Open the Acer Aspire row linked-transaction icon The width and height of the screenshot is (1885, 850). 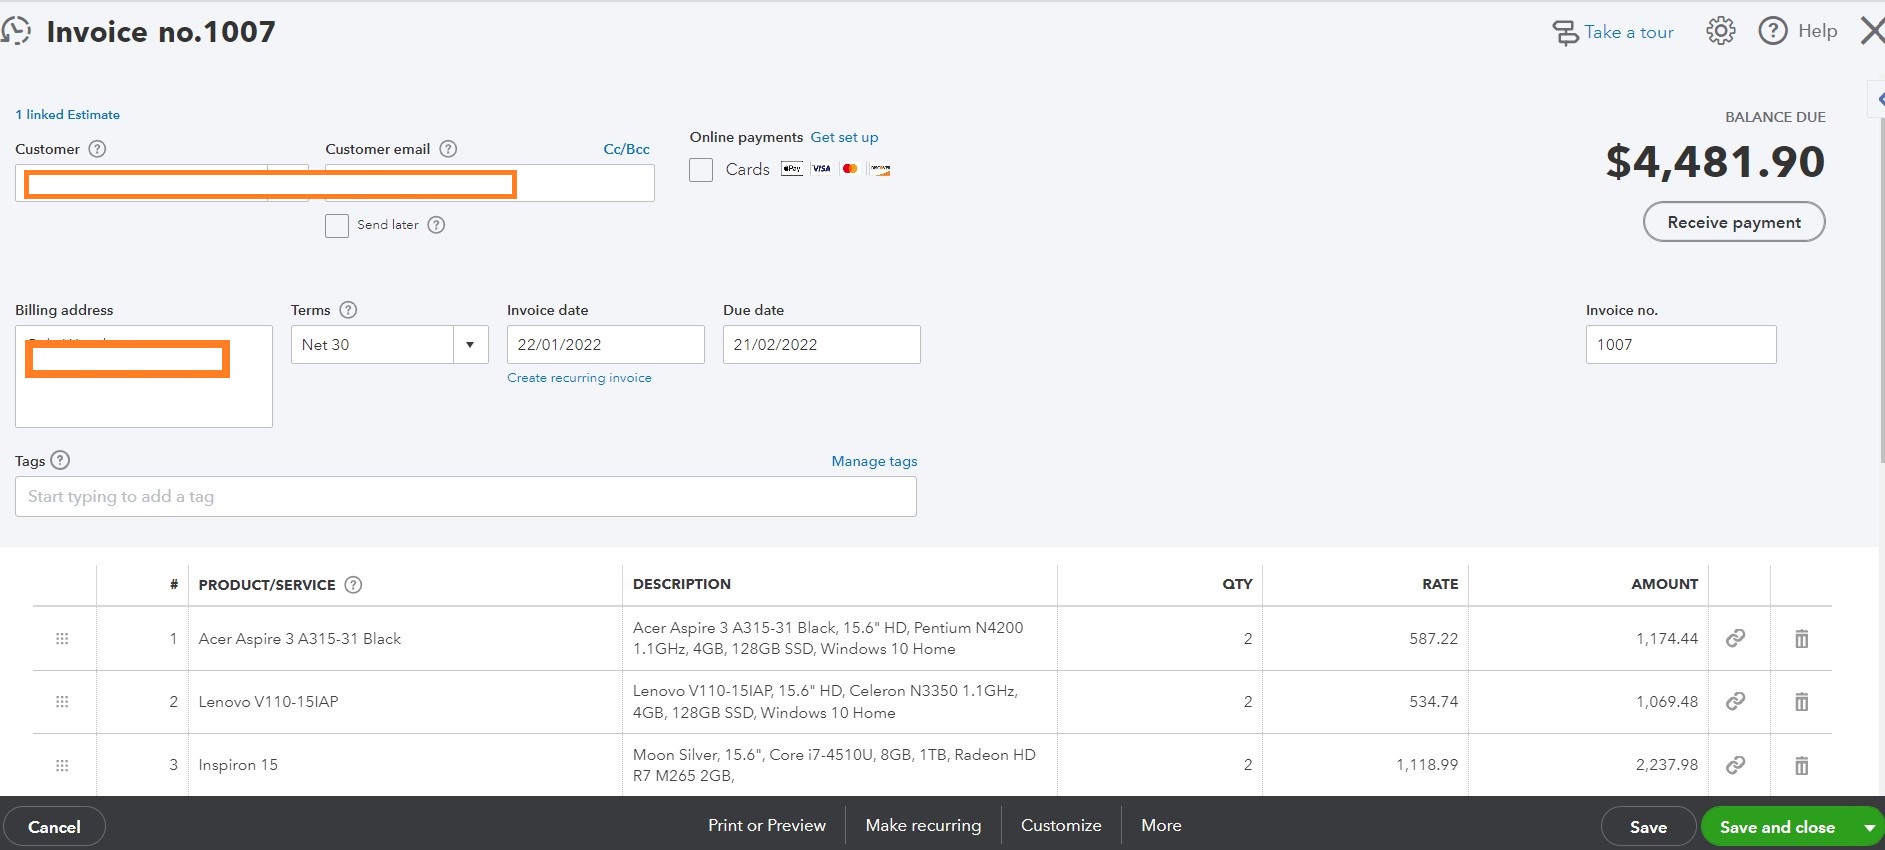click(x=1736, y=638)
